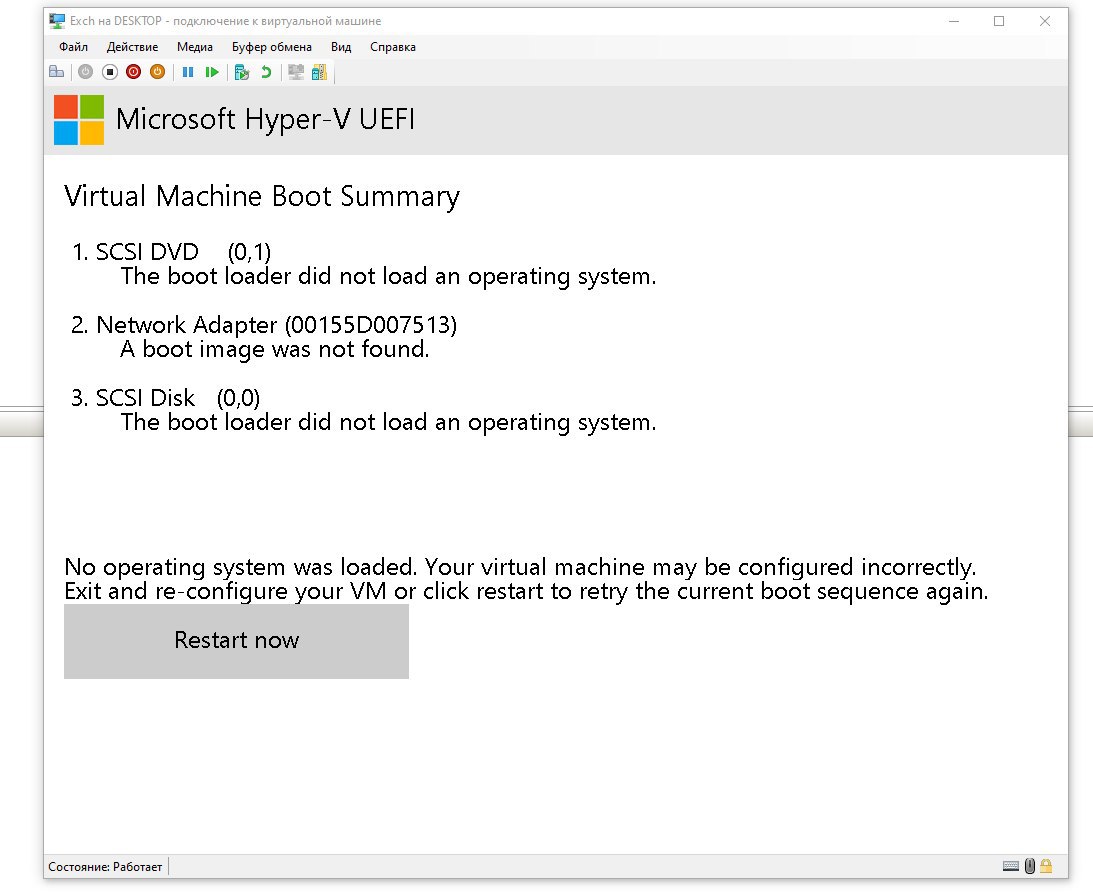Click the keyboard status icon

tap(1011, 866)
